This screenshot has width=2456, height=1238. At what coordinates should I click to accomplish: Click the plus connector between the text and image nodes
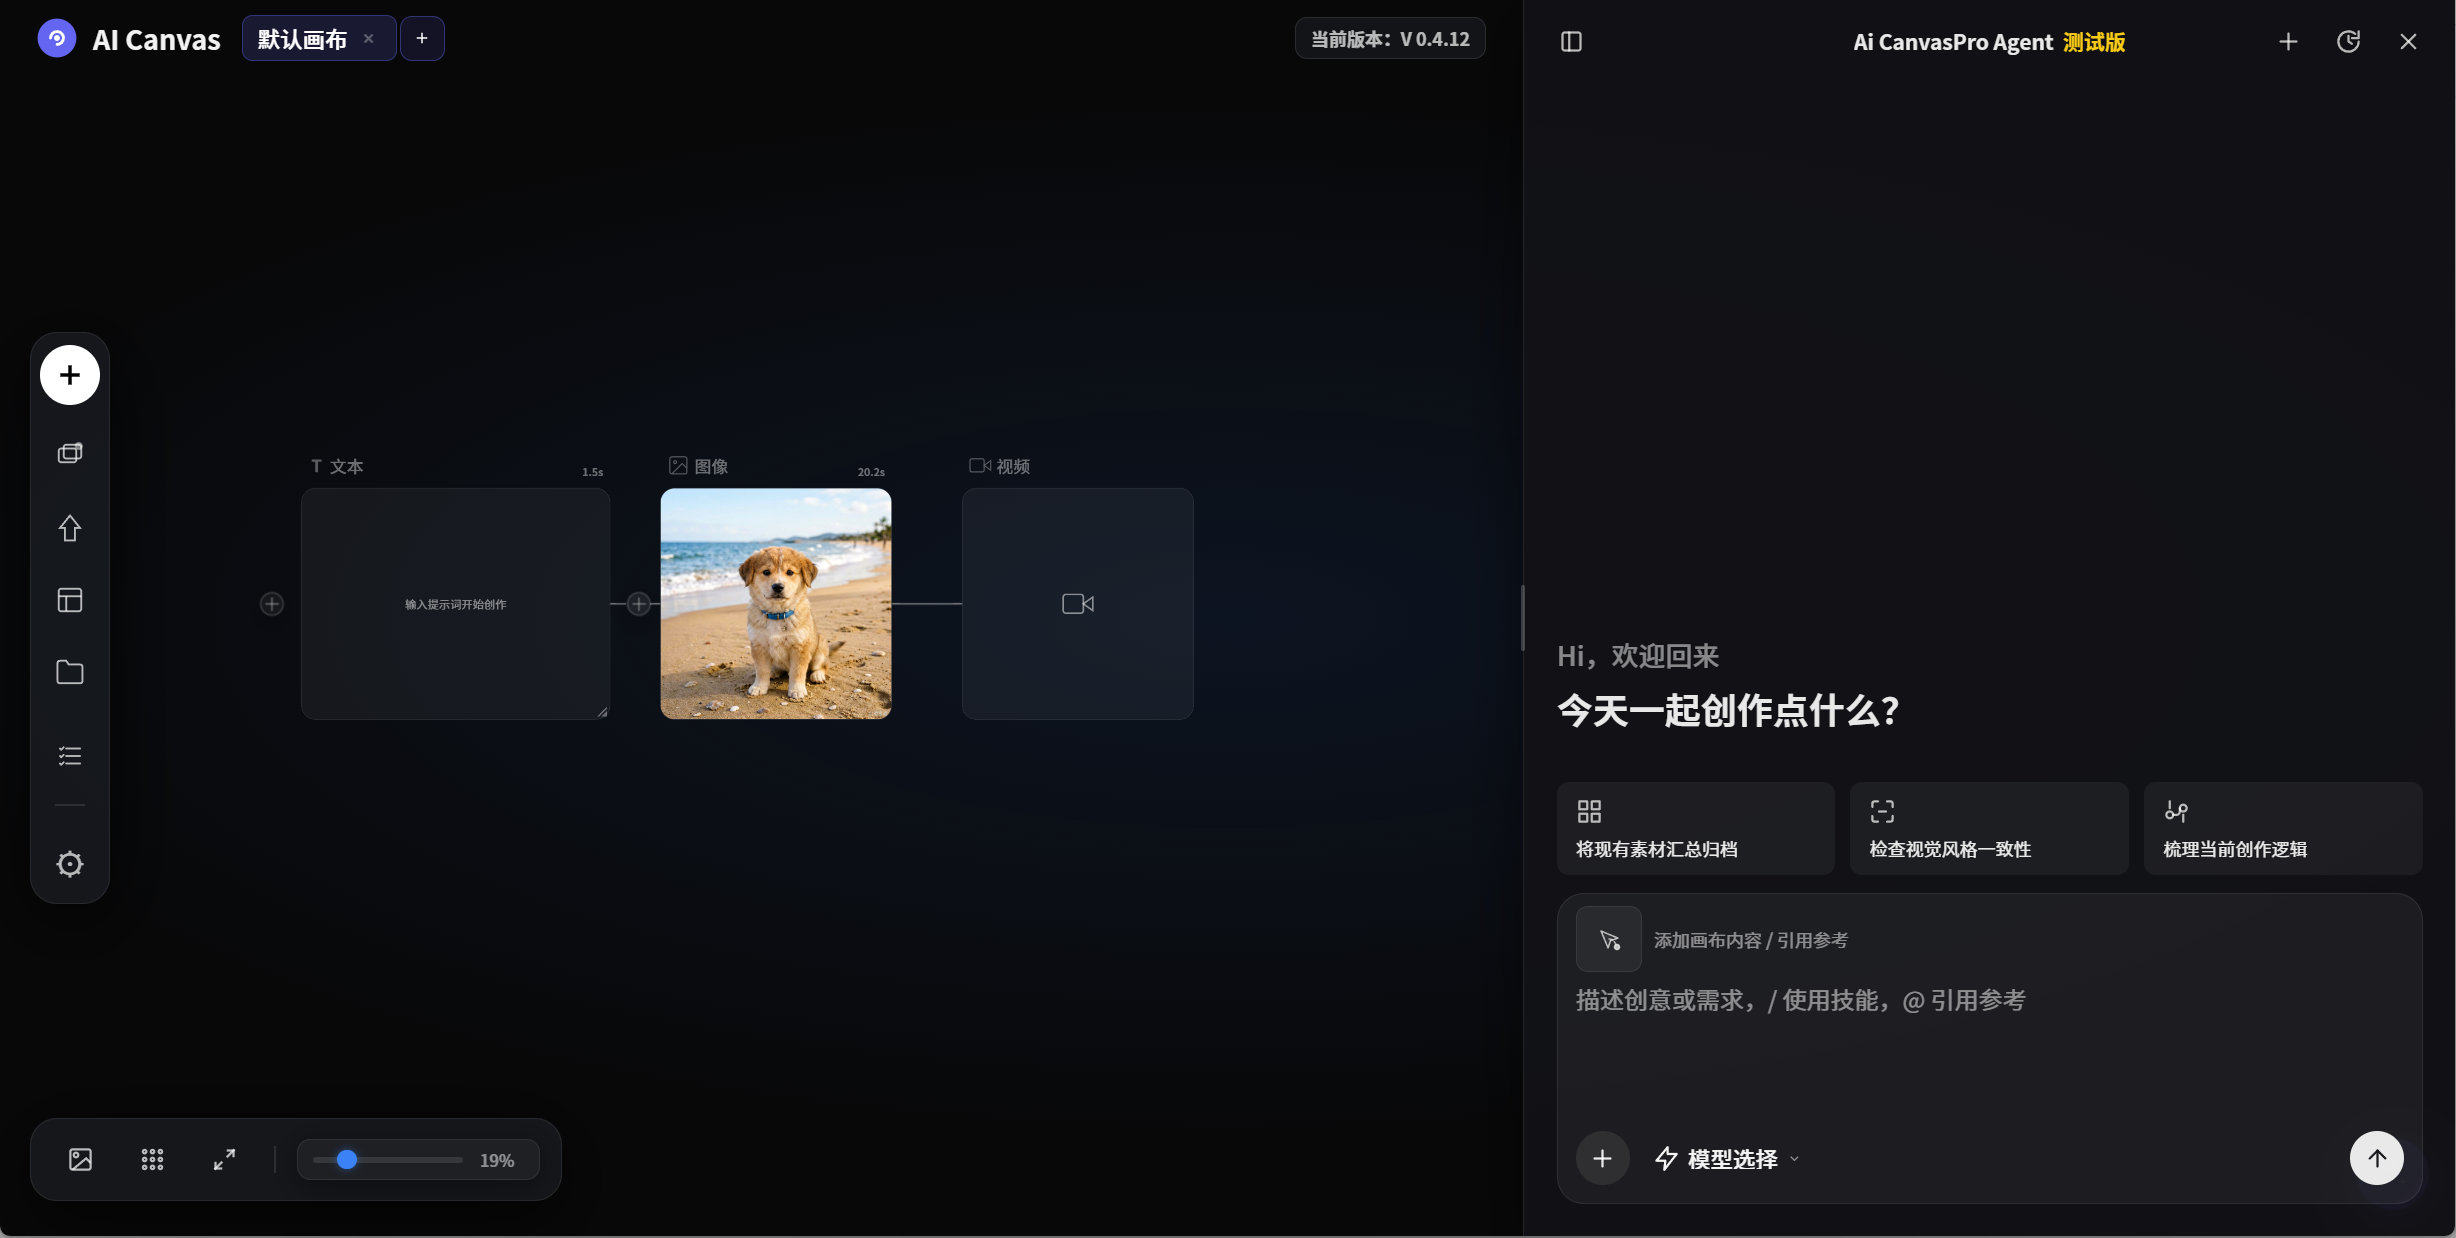pos(639,604)
